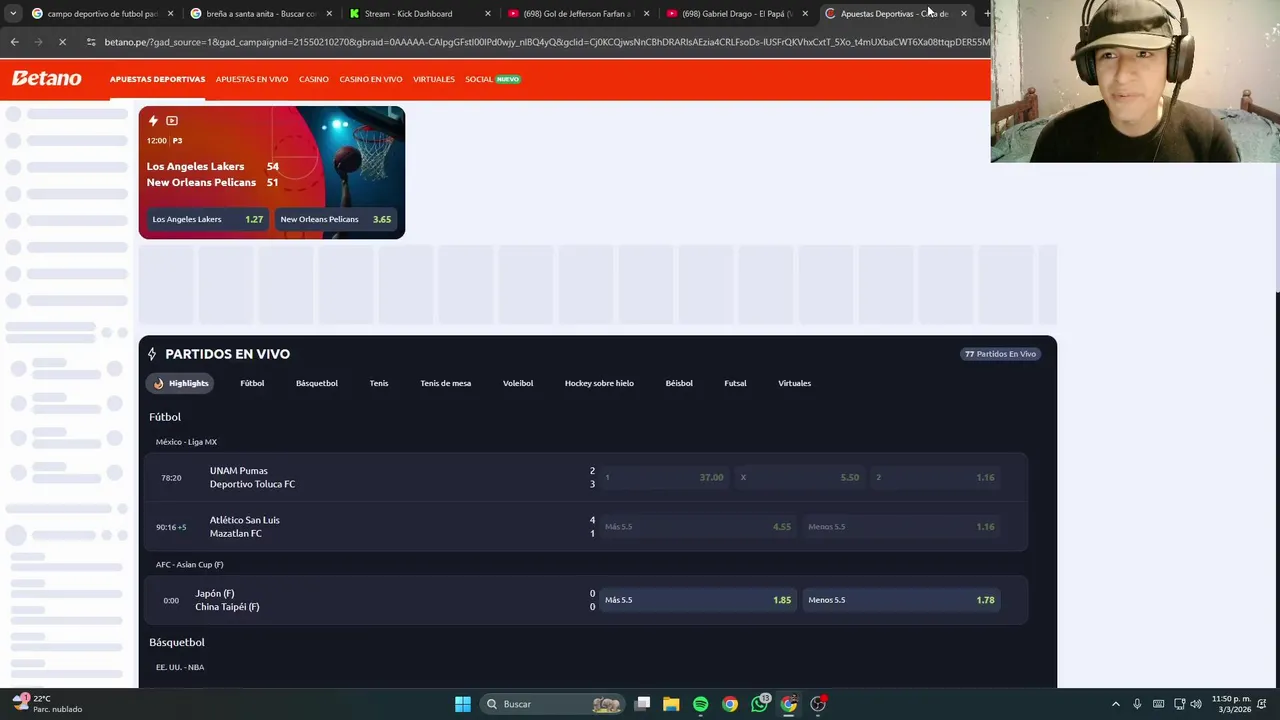The width and height of the screenshot is (1280, 720).
Task: Go back in browser
Action: click(14, 42)
